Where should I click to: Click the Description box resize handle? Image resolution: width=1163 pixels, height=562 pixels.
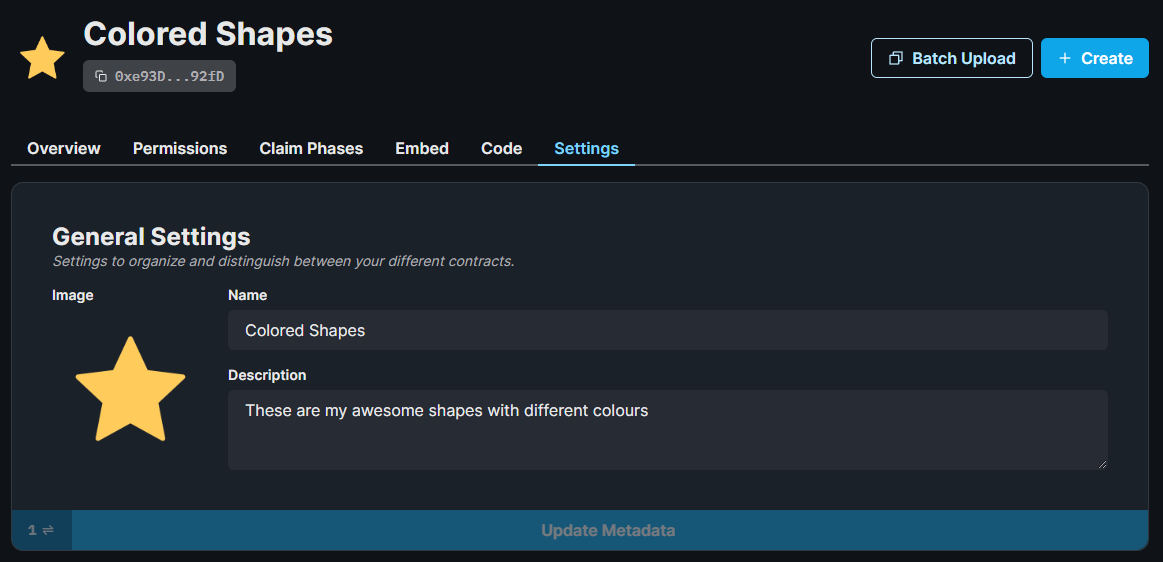coord(1102,464)
